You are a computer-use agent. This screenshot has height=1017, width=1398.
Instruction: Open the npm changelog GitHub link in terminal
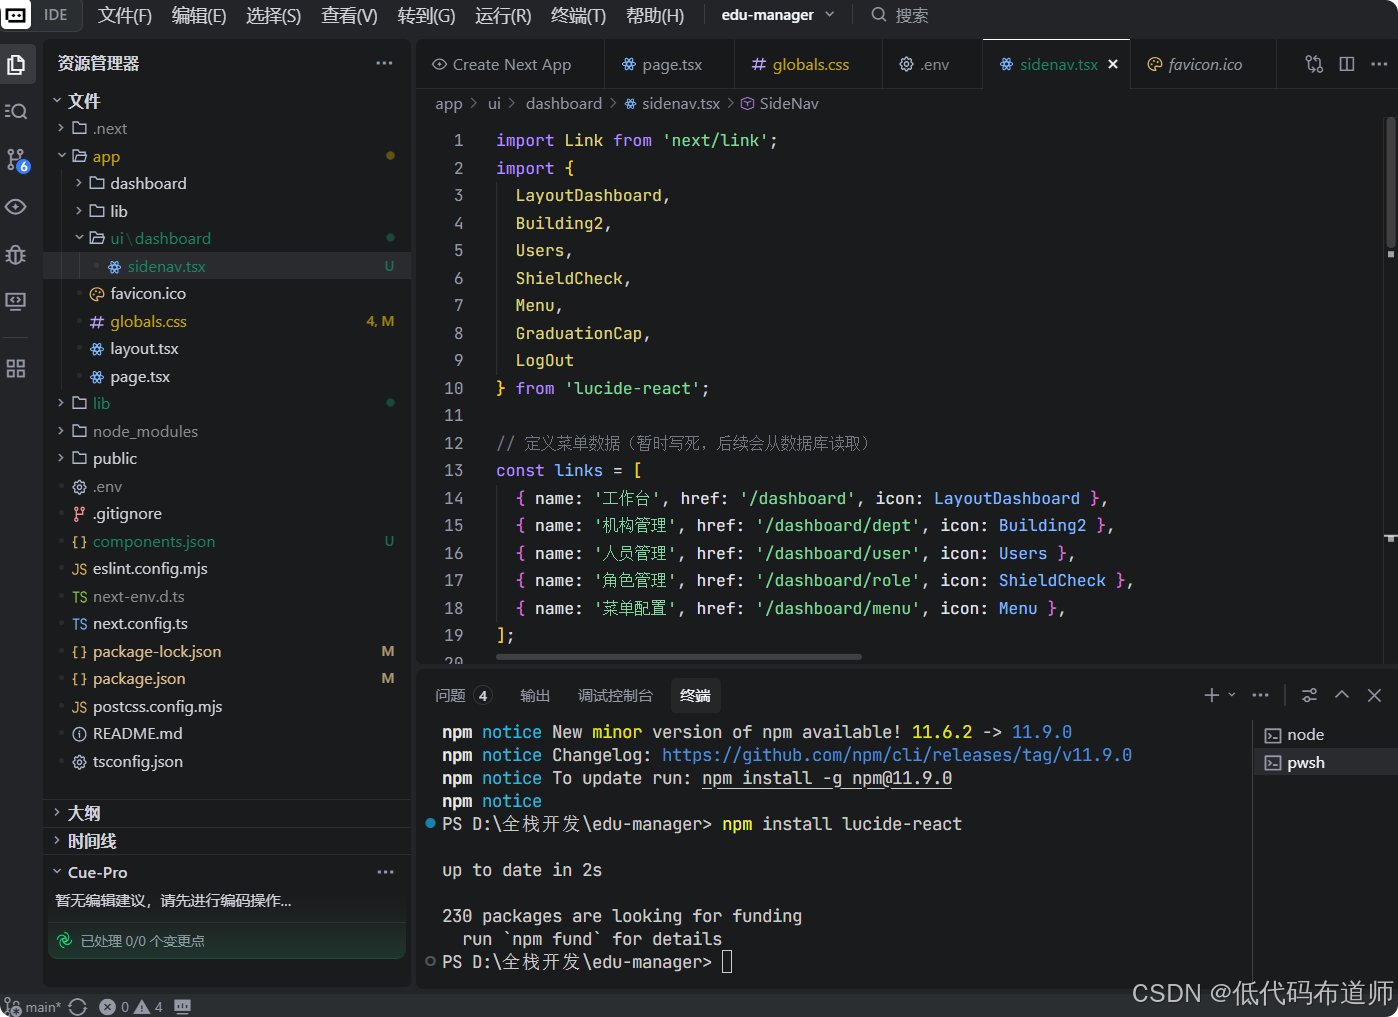[897, 755]
